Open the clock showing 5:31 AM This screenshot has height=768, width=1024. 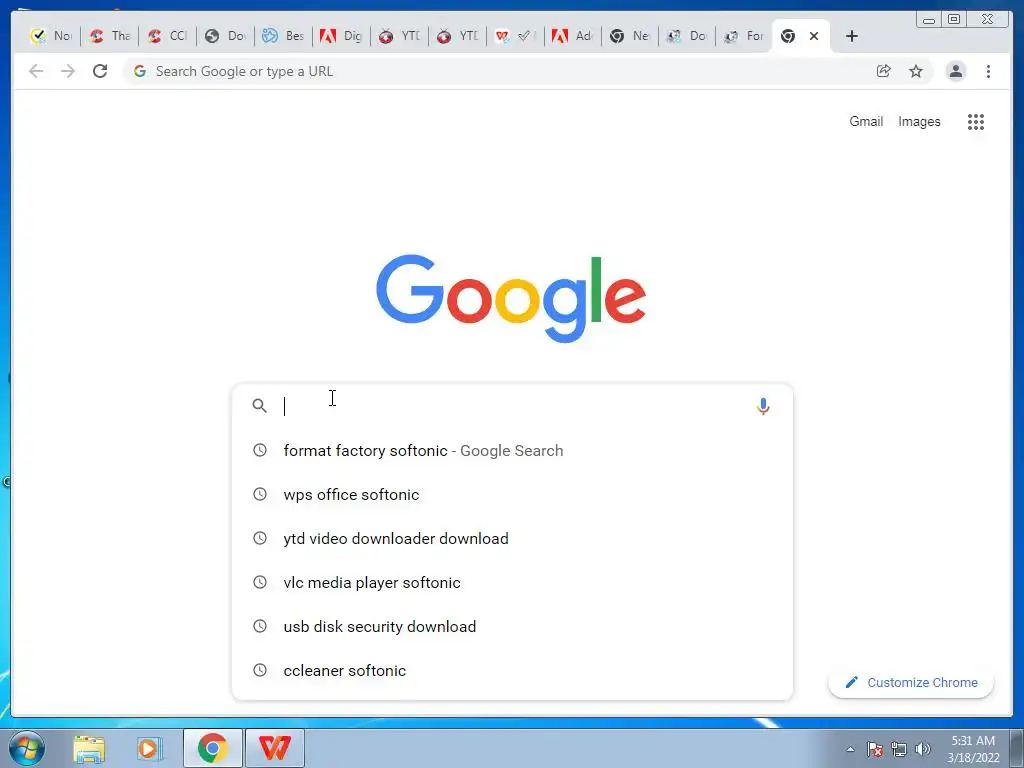coord(973,749)
